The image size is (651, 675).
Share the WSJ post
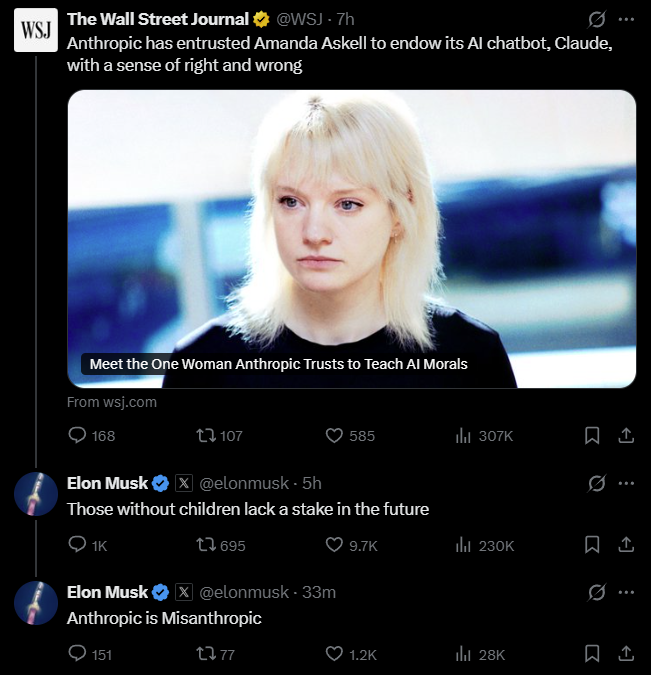(x=626, y=435)
